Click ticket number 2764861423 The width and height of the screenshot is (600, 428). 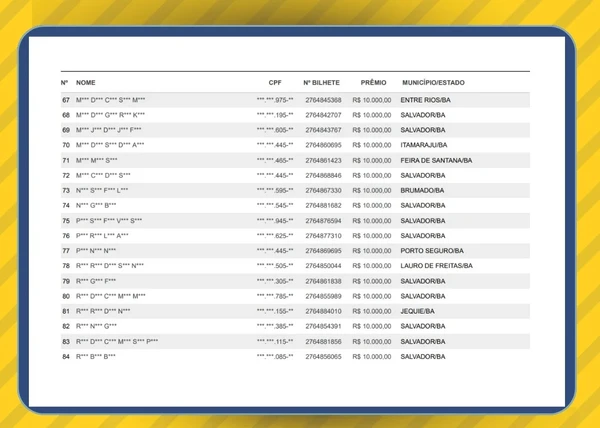tap(323, 161)
